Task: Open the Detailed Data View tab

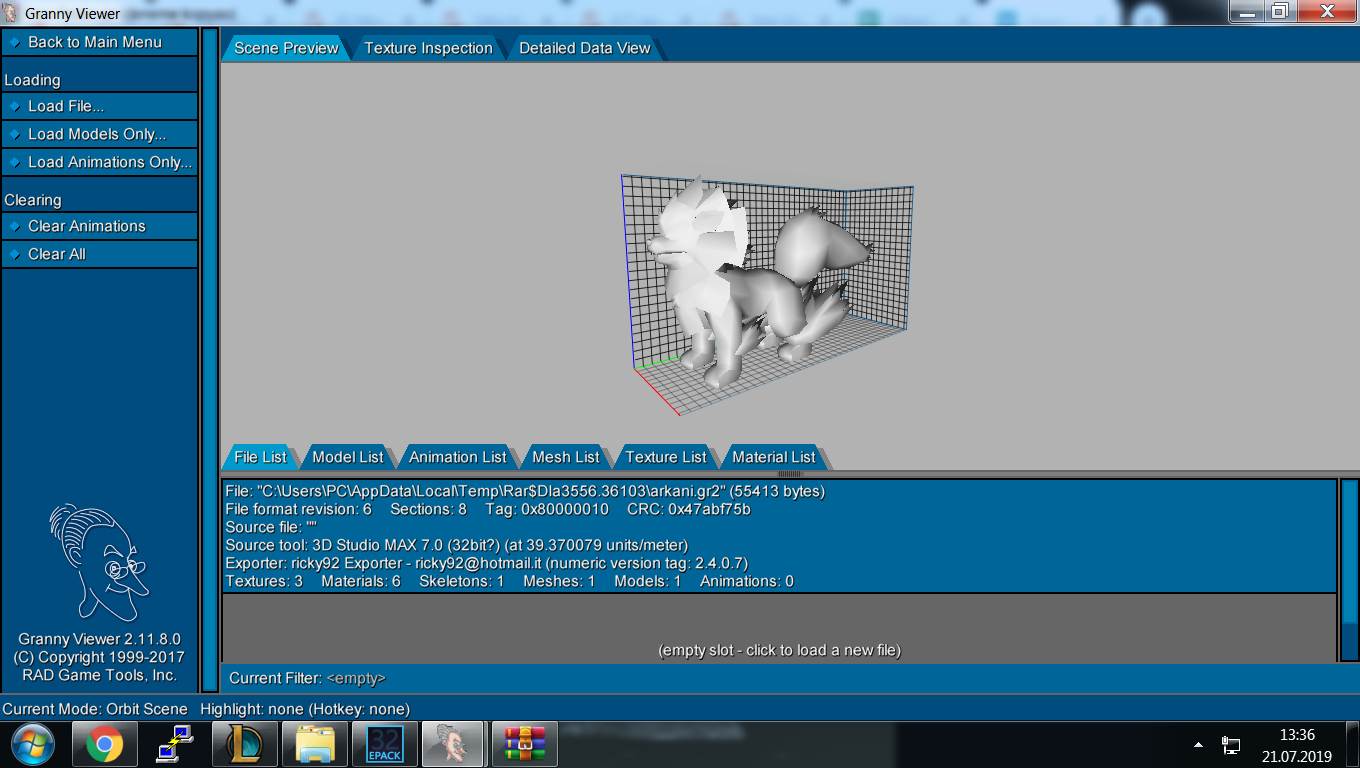Action: point(585,48)
